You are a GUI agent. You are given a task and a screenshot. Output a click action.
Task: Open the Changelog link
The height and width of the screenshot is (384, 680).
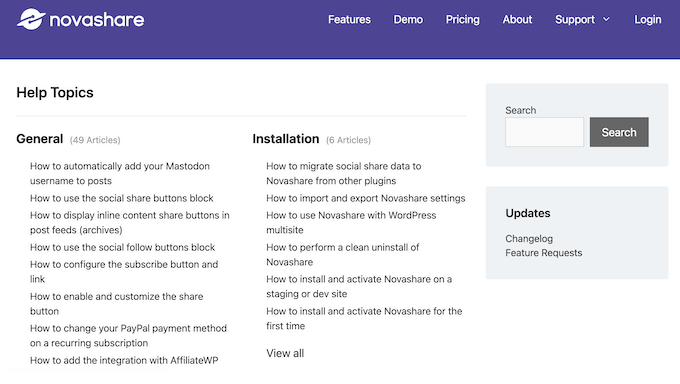coord(529,239)
